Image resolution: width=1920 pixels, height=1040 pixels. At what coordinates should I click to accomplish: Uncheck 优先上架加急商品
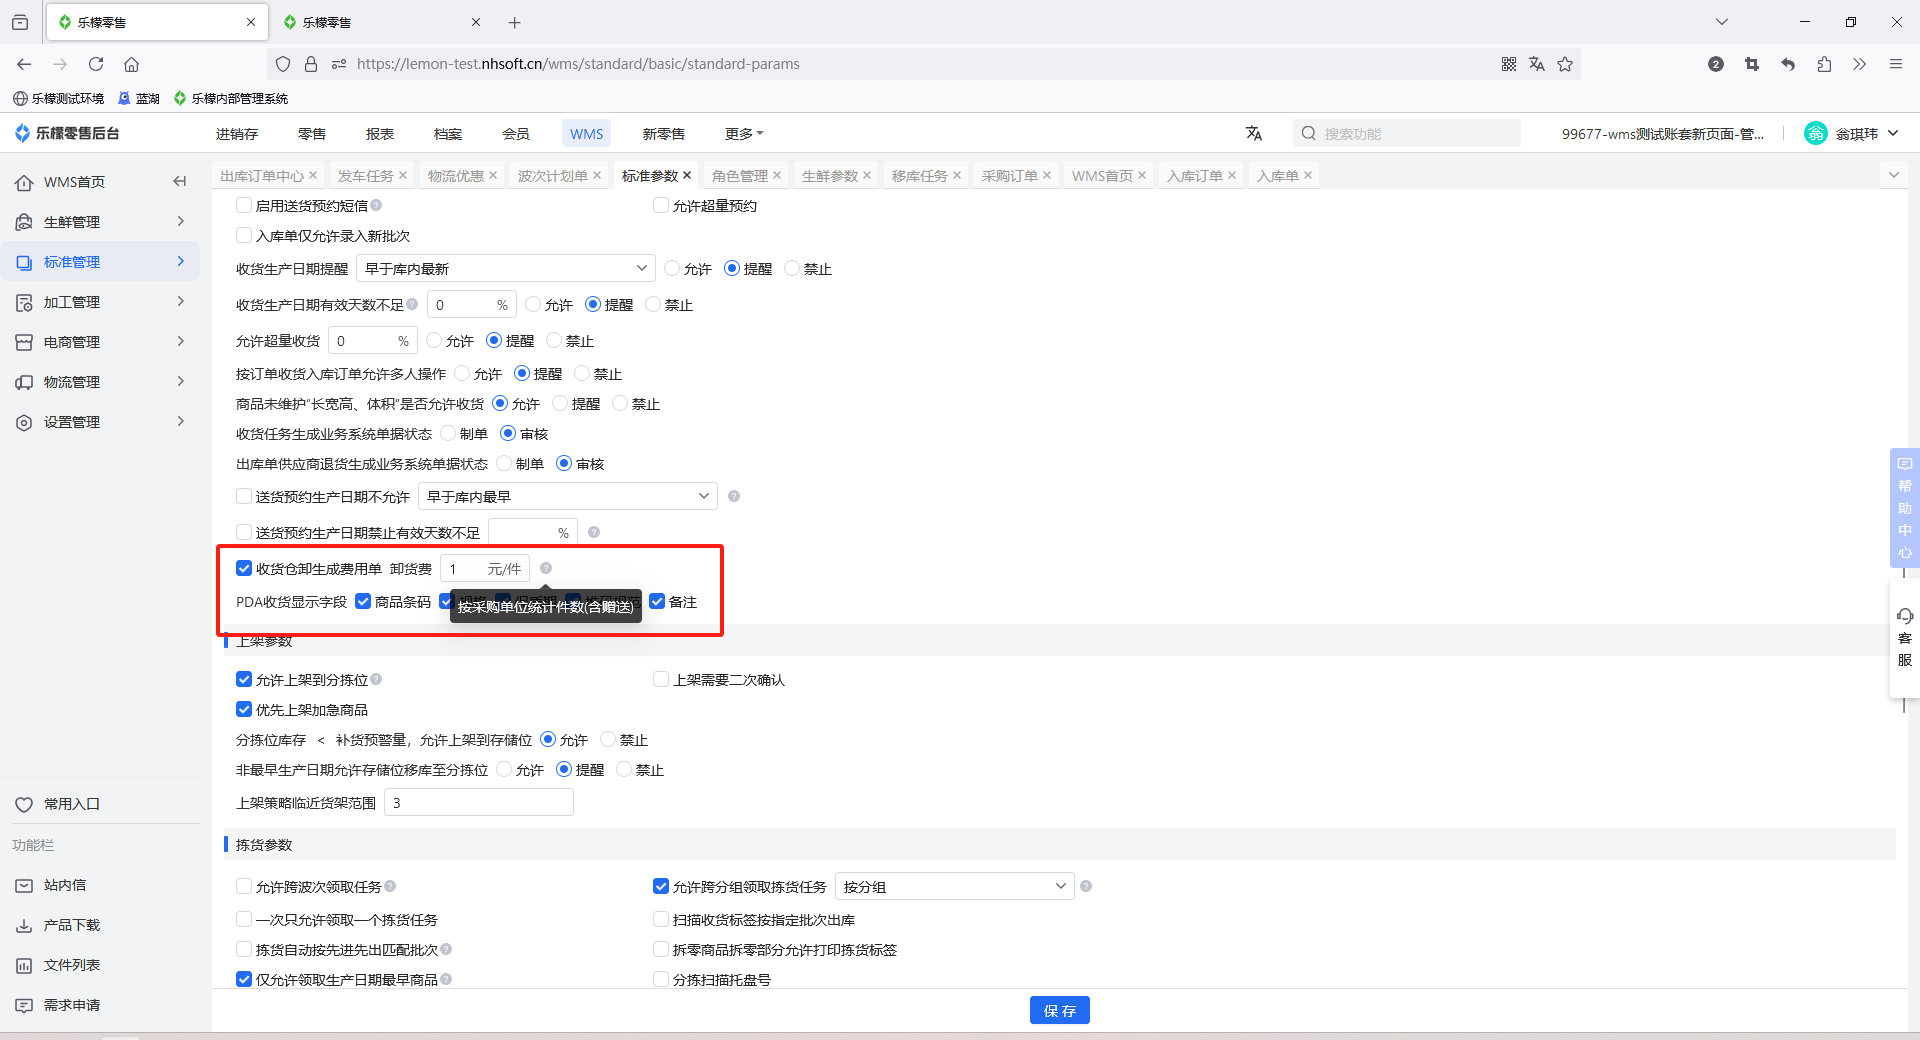244,709
